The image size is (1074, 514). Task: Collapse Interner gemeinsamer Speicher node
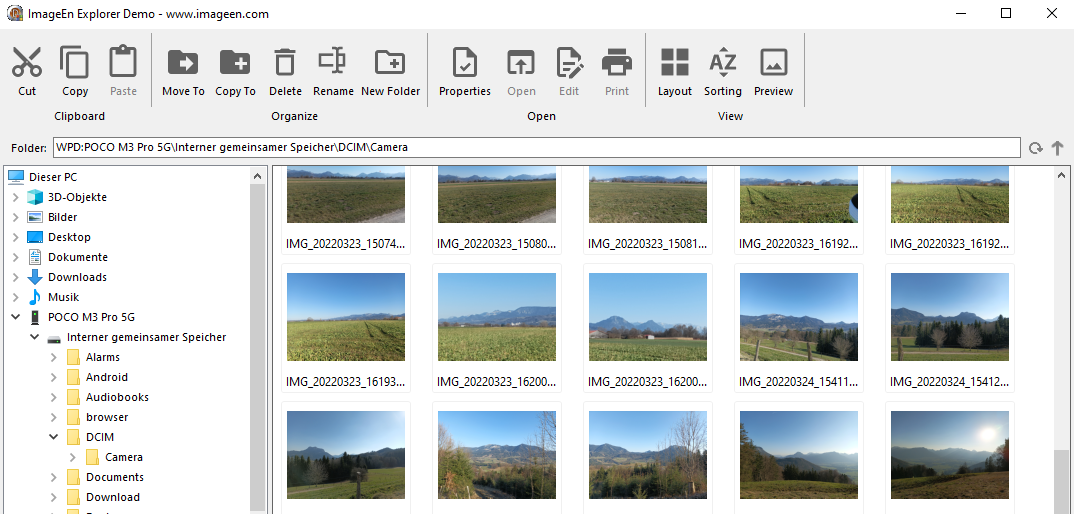pyautogui.click(x=35, y=337)
